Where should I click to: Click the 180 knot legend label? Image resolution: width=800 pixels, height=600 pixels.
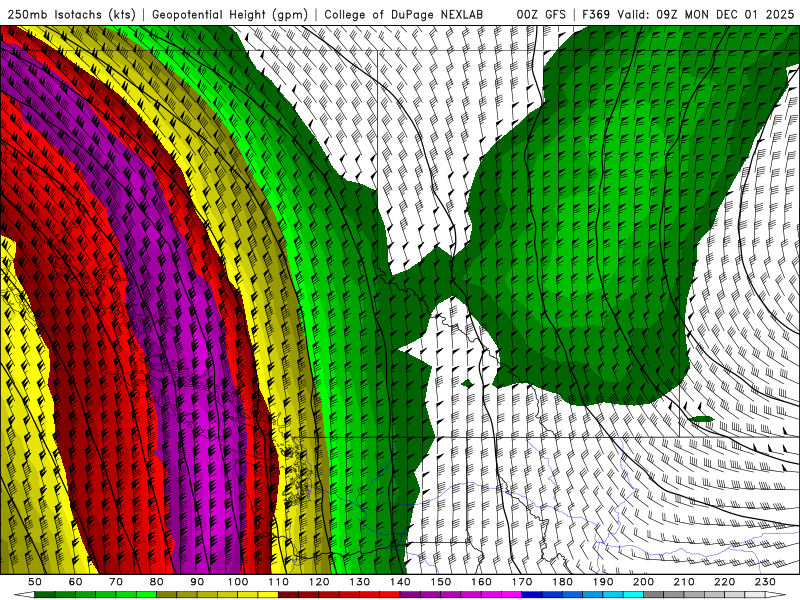(562, 582)
